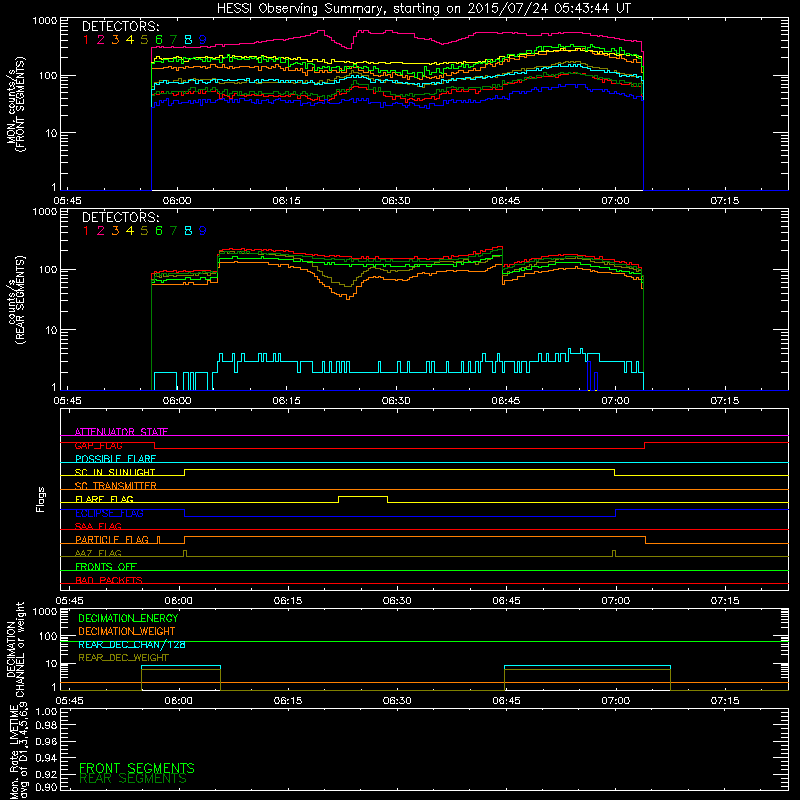800x800 pixels.
Task: Select detector number 8 in rear segments legend
Action: (188, 231)
